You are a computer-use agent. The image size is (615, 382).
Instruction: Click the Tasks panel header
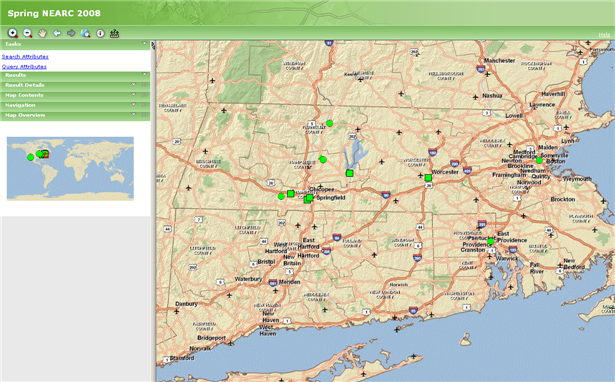coord(75,44)
